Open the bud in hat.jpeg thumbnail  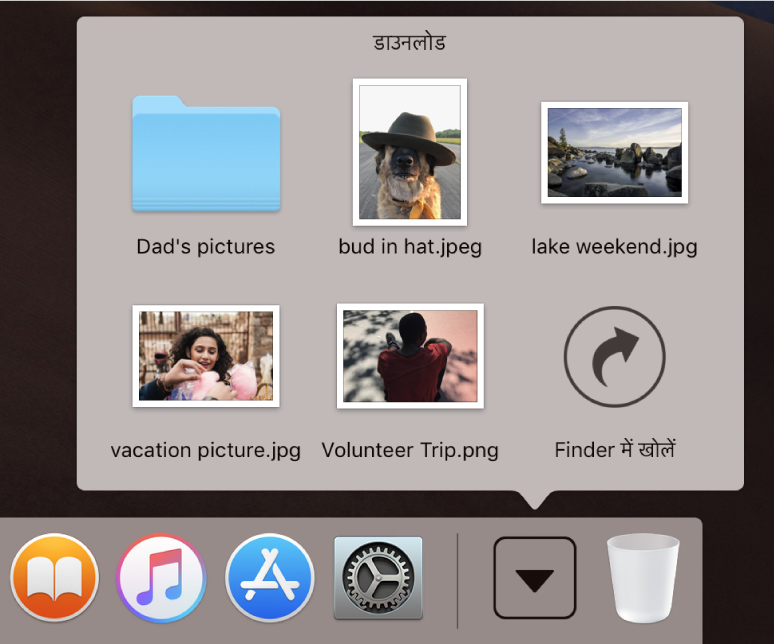410,152
